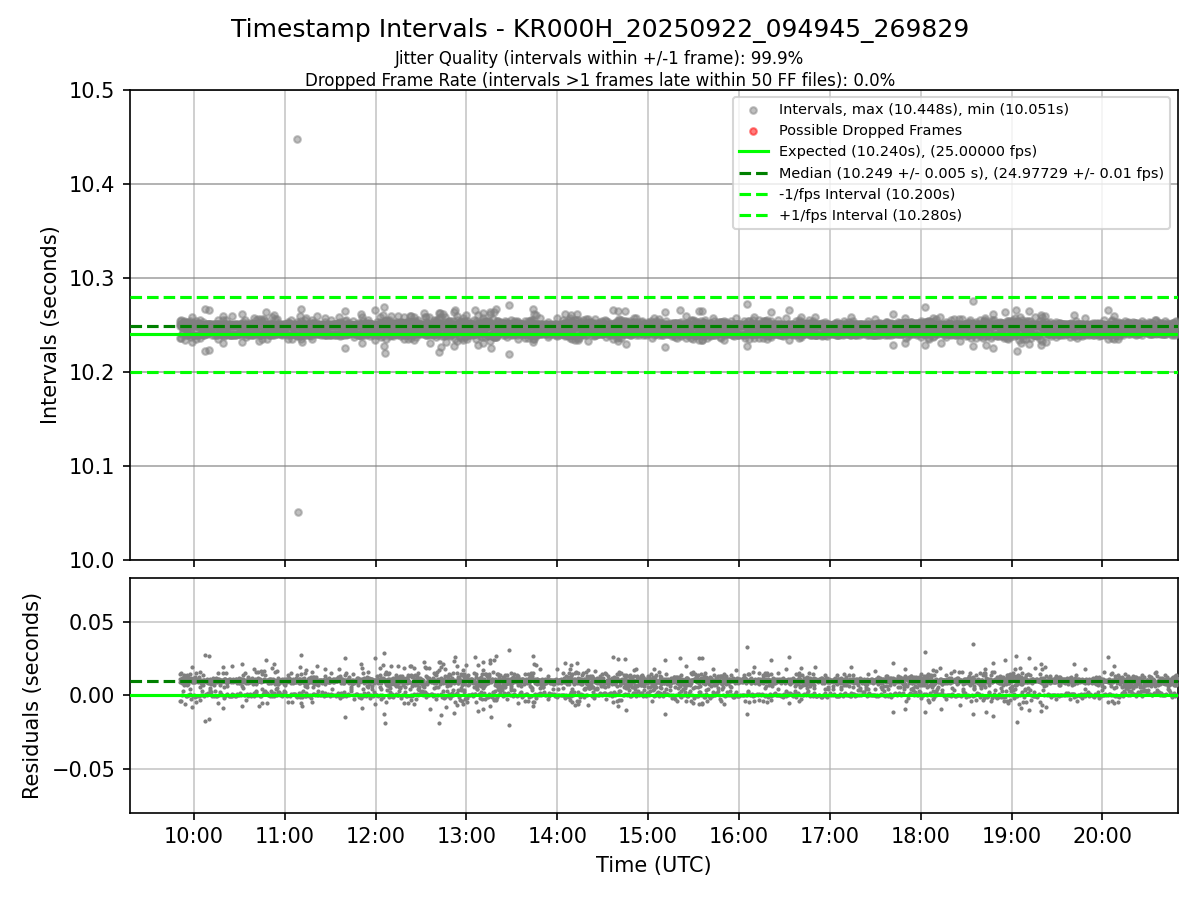Click the gray Intervals legend marker dot
Screen dimensions: 1200x900
tap(754, 110)
